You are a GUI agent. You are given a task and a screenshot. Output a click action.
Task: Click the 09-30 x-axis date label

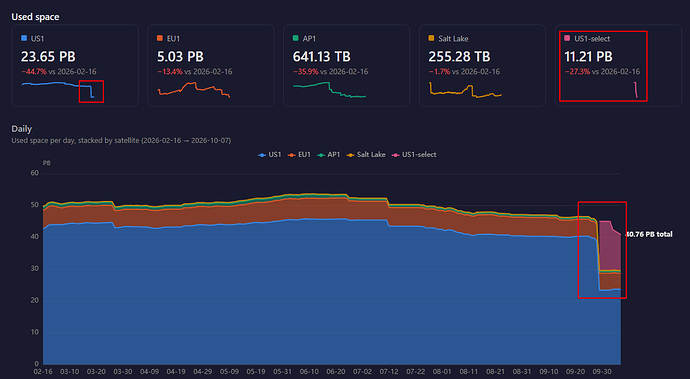602,372
